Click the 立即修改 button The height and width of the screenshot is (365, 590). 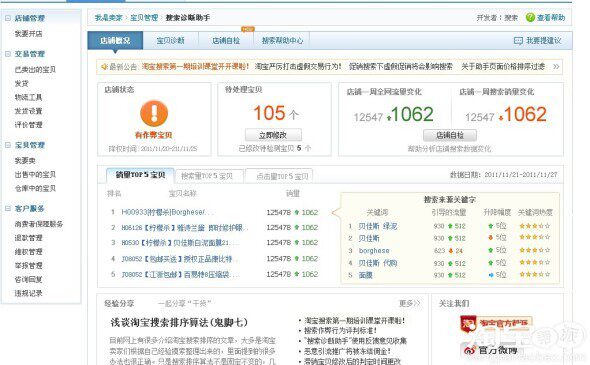pyautogui.click(x=273, y=135)
